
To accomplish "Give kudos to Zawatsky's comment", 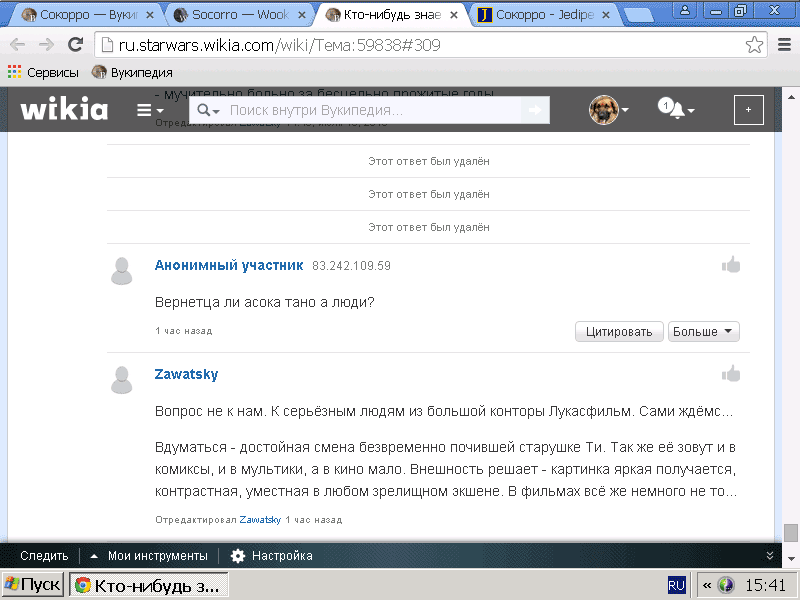I will pos(731,373).
